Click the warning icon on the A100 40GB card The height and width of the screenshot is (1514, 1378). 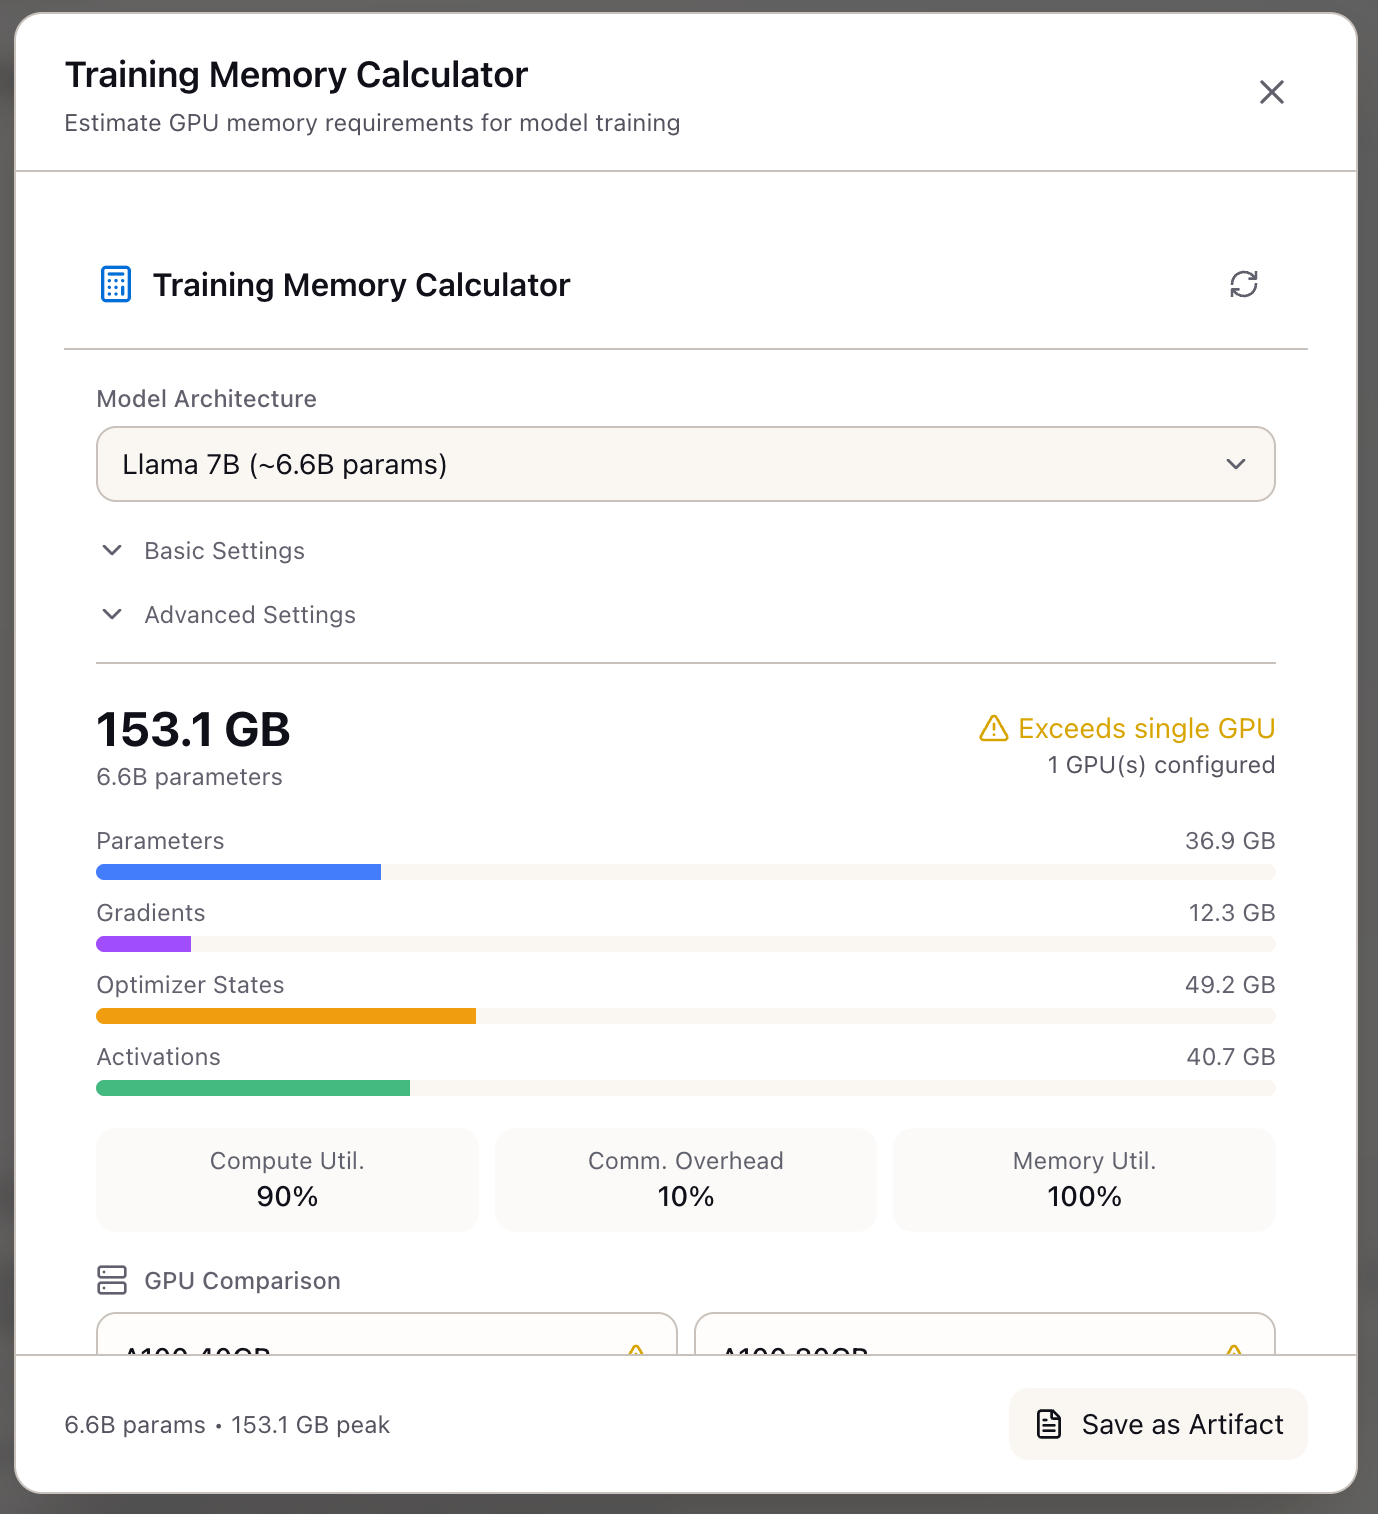(637, 1351)
